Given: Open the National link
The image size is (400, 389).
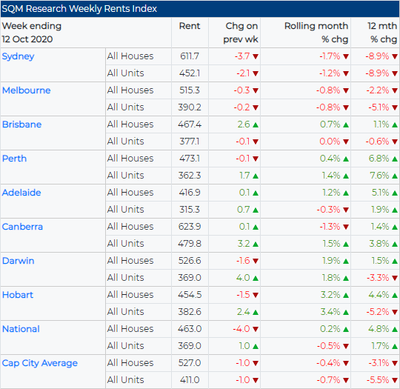Looking at the screenshot, I should point(21,329).
